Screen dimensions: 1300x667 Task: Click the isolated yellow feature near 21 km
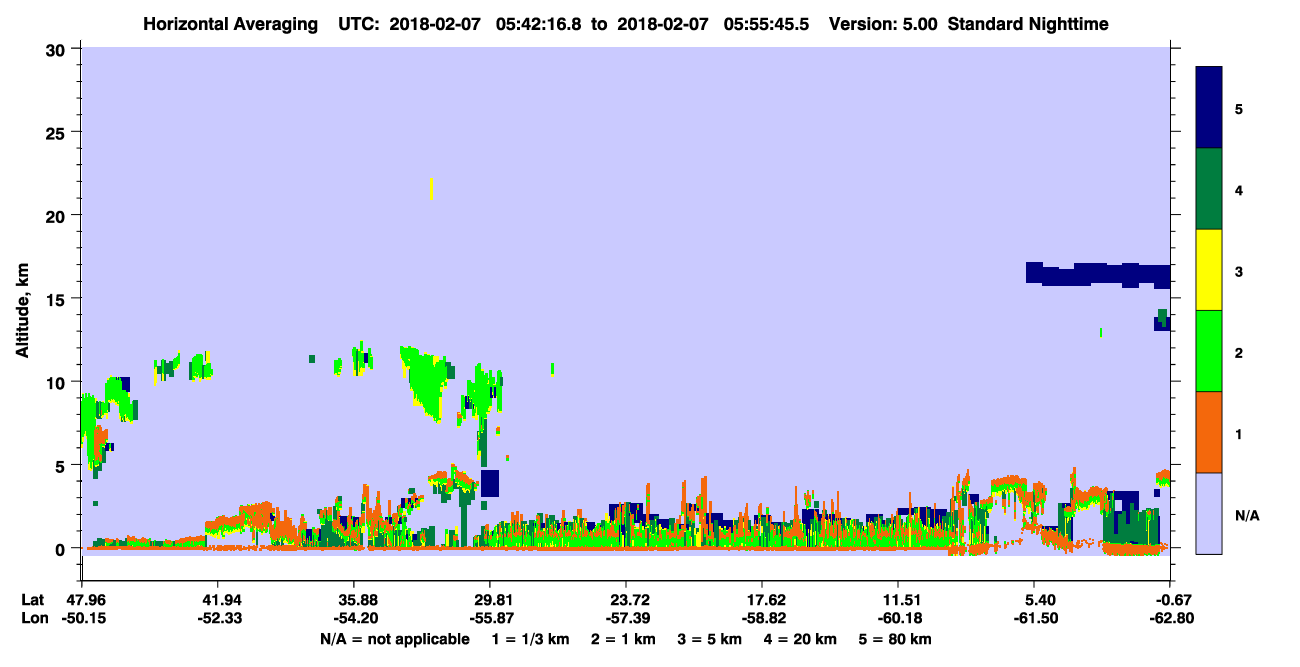pos(431,188)
